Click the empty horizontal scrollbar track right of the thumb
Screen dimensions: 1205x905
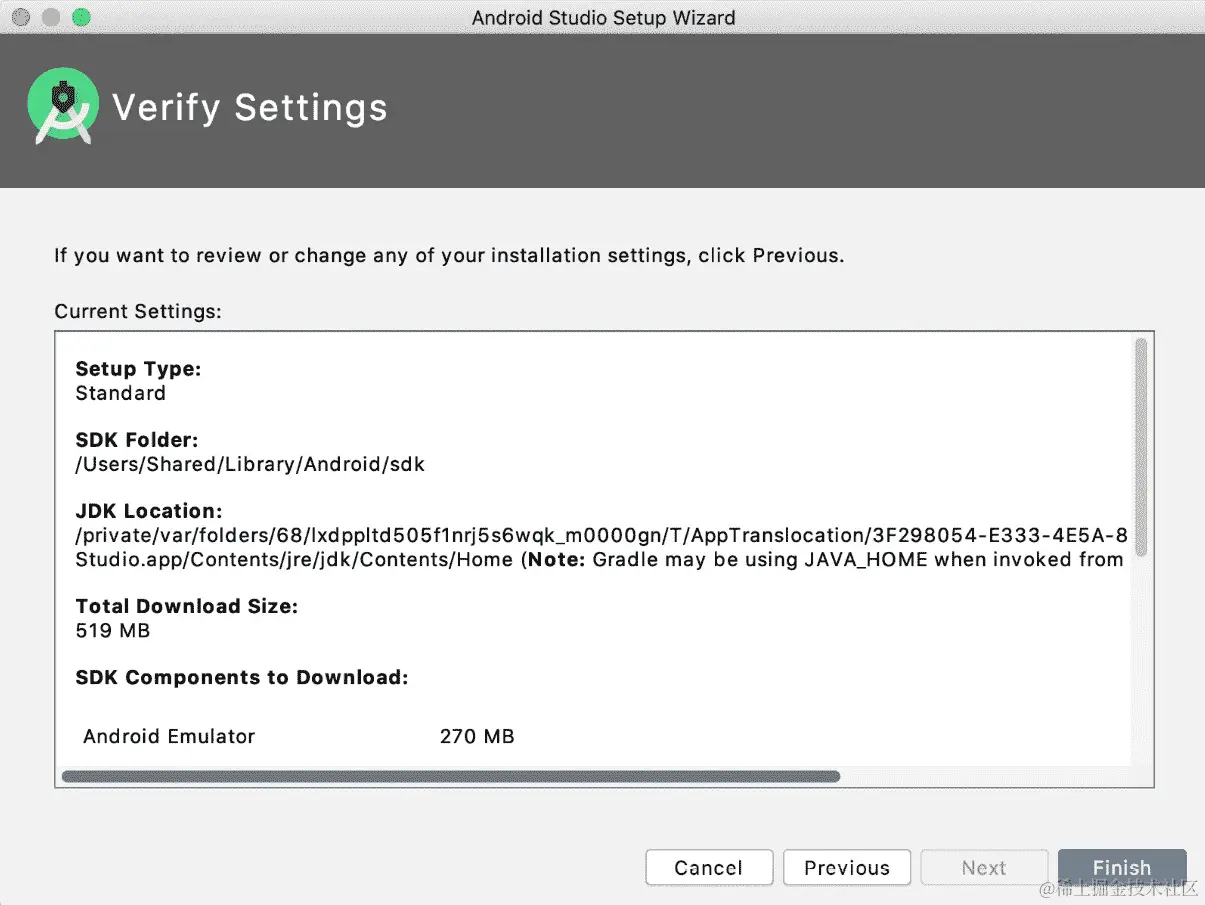(985, 776)
